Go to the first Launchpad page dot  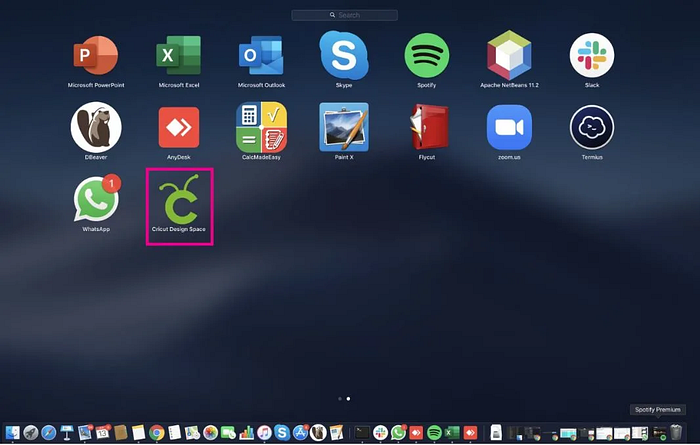coord(340,399)
